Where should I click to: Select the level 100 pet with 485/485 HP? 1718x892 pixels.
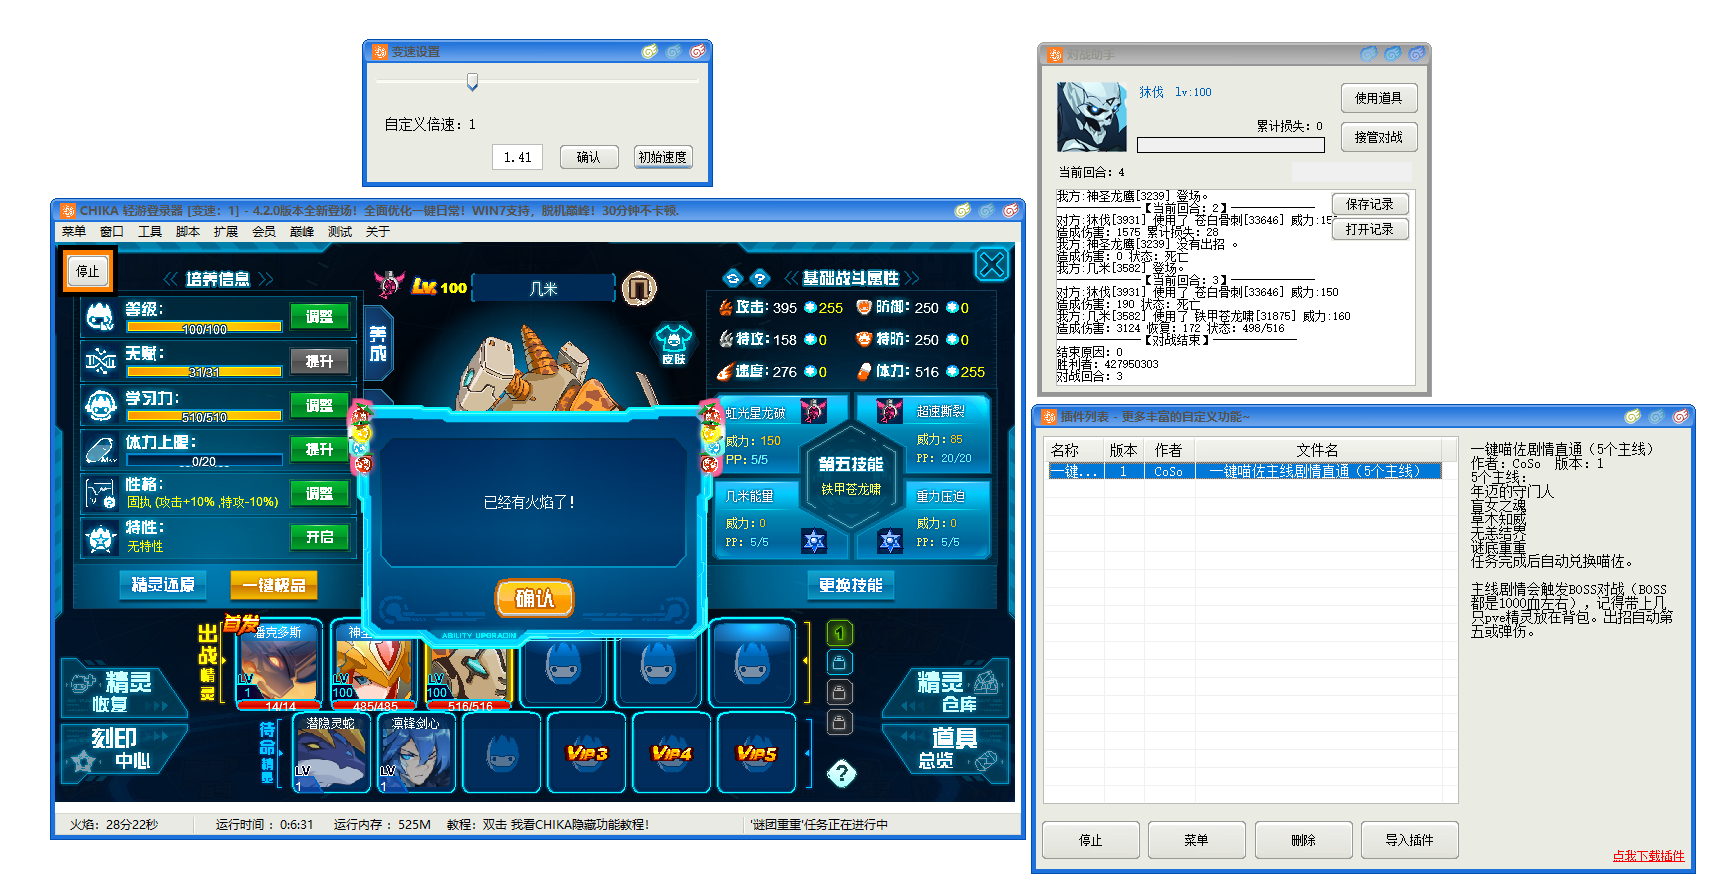click(x=373, y=664)
